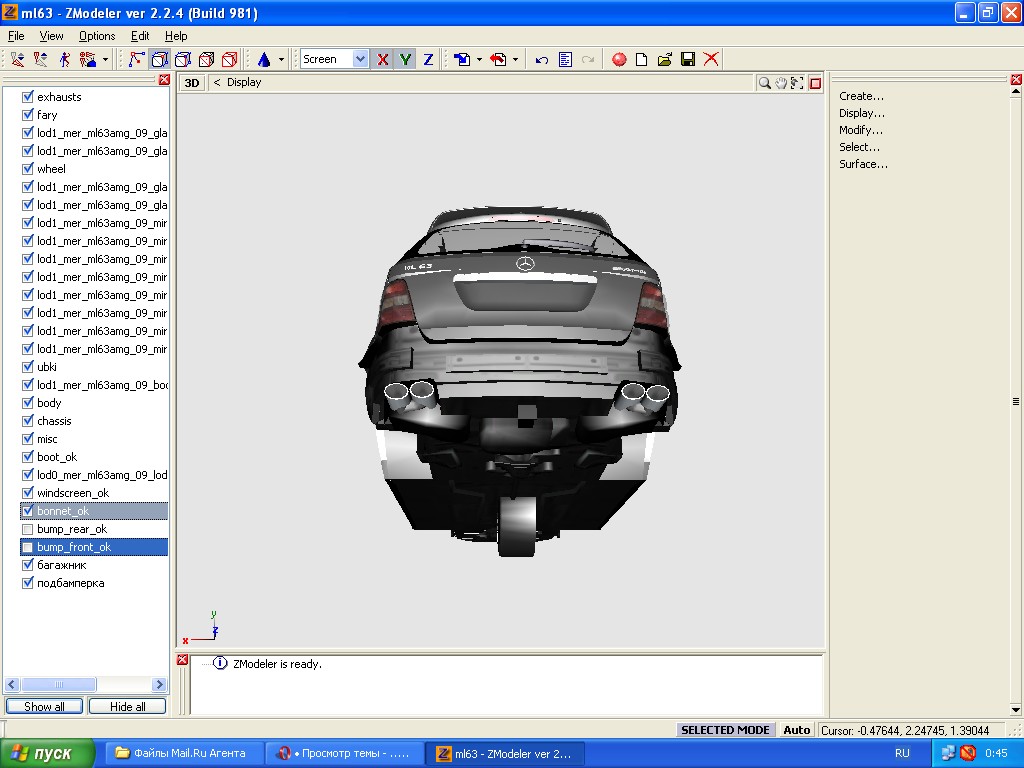Click the viewport maximize red square icon
1024x768 pixels.
(815, 83)
